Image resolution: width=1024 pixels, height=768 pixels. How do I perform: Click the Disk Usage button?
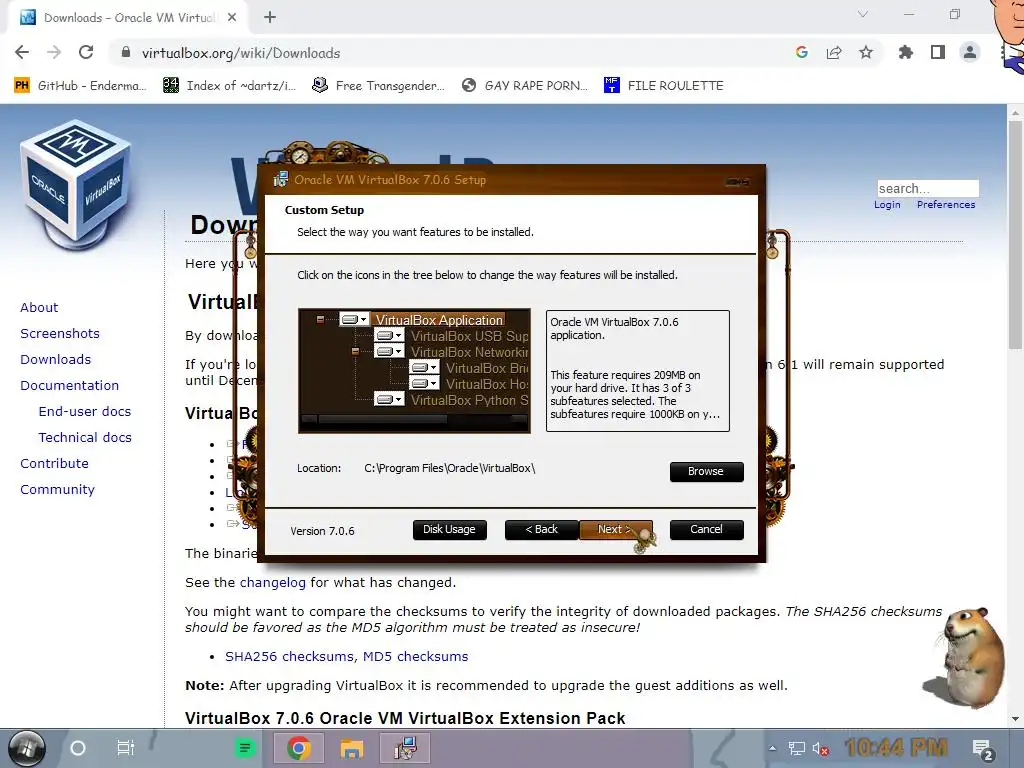click(x=449, y=530)
